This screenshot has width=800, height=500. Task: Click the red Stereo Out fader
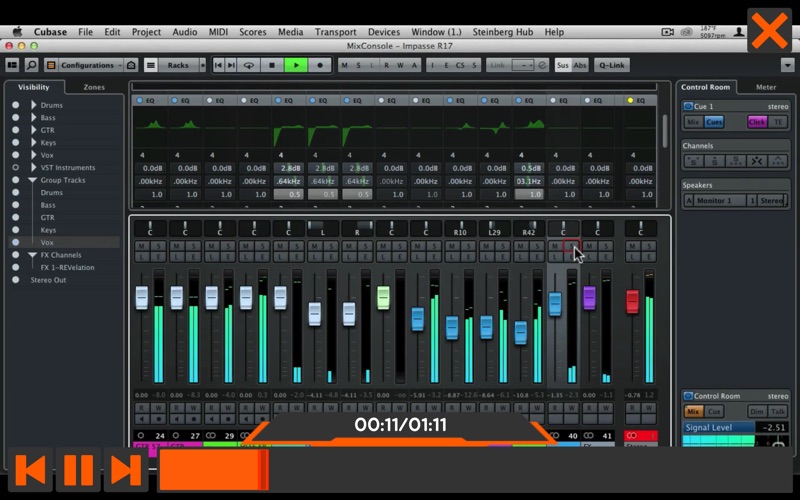pos(632,301)
